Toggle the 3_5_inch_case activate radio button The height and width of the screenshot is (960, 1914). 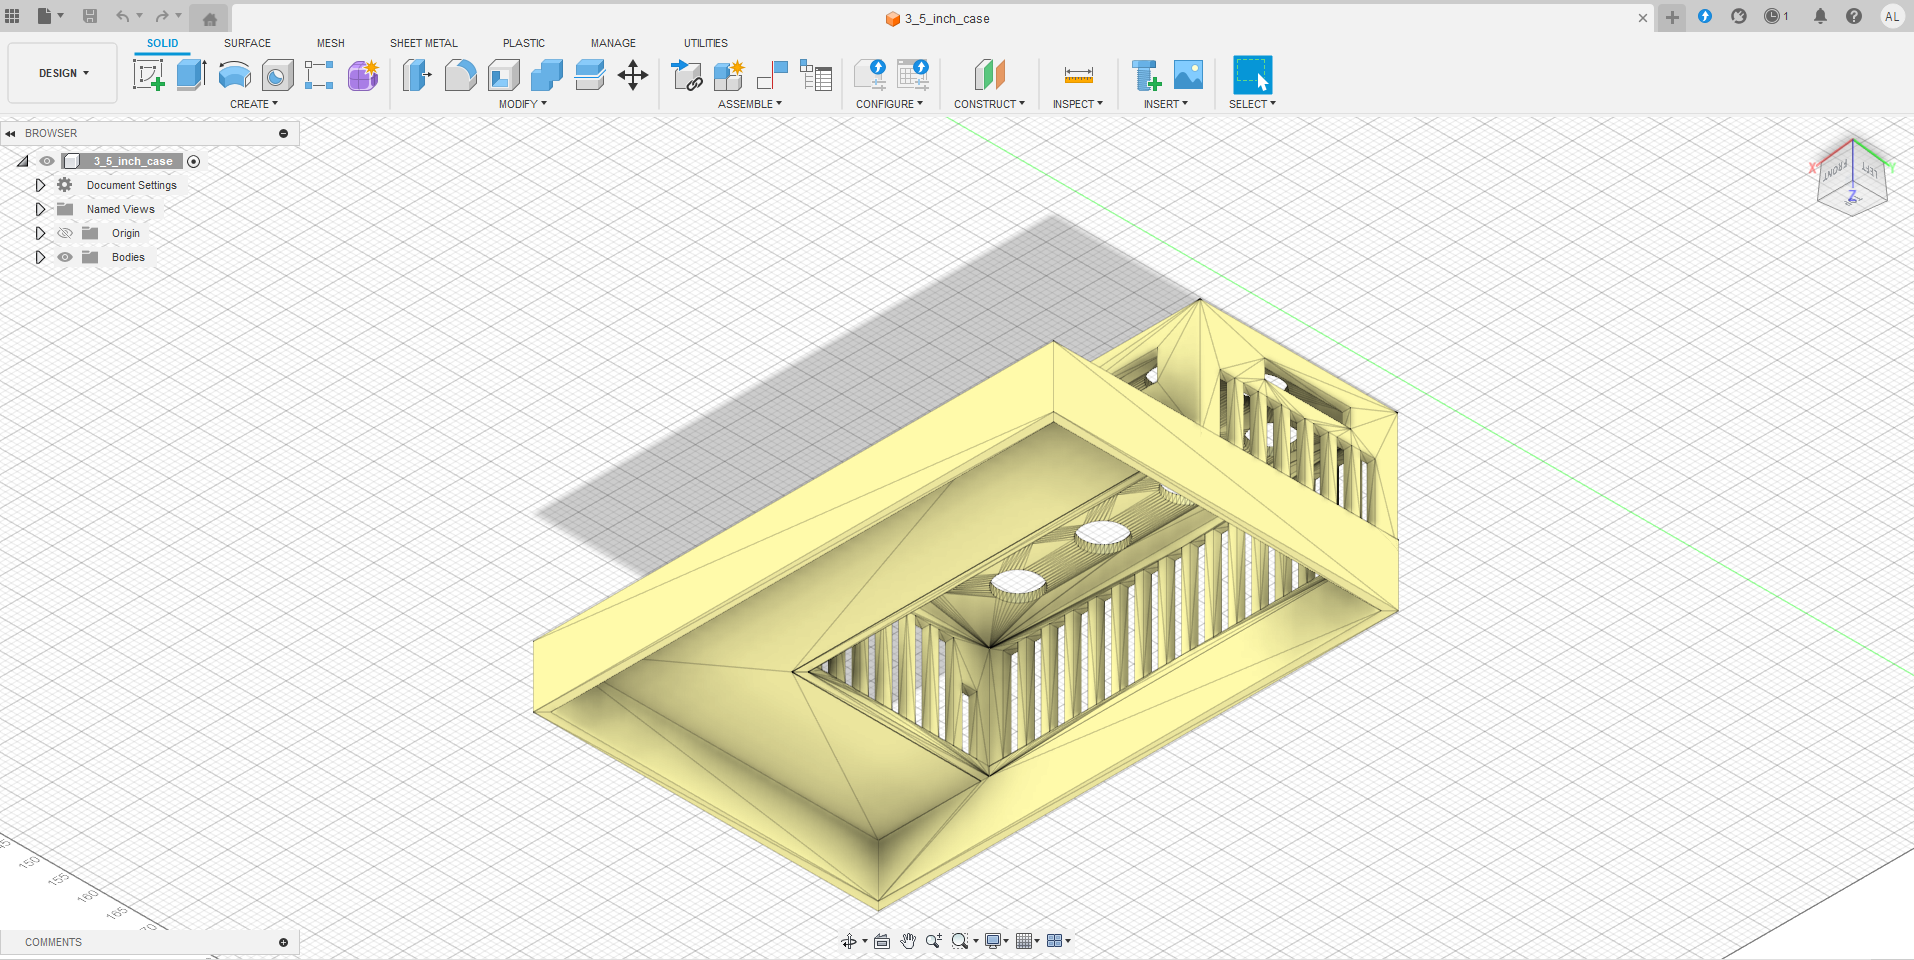(194, 161)
